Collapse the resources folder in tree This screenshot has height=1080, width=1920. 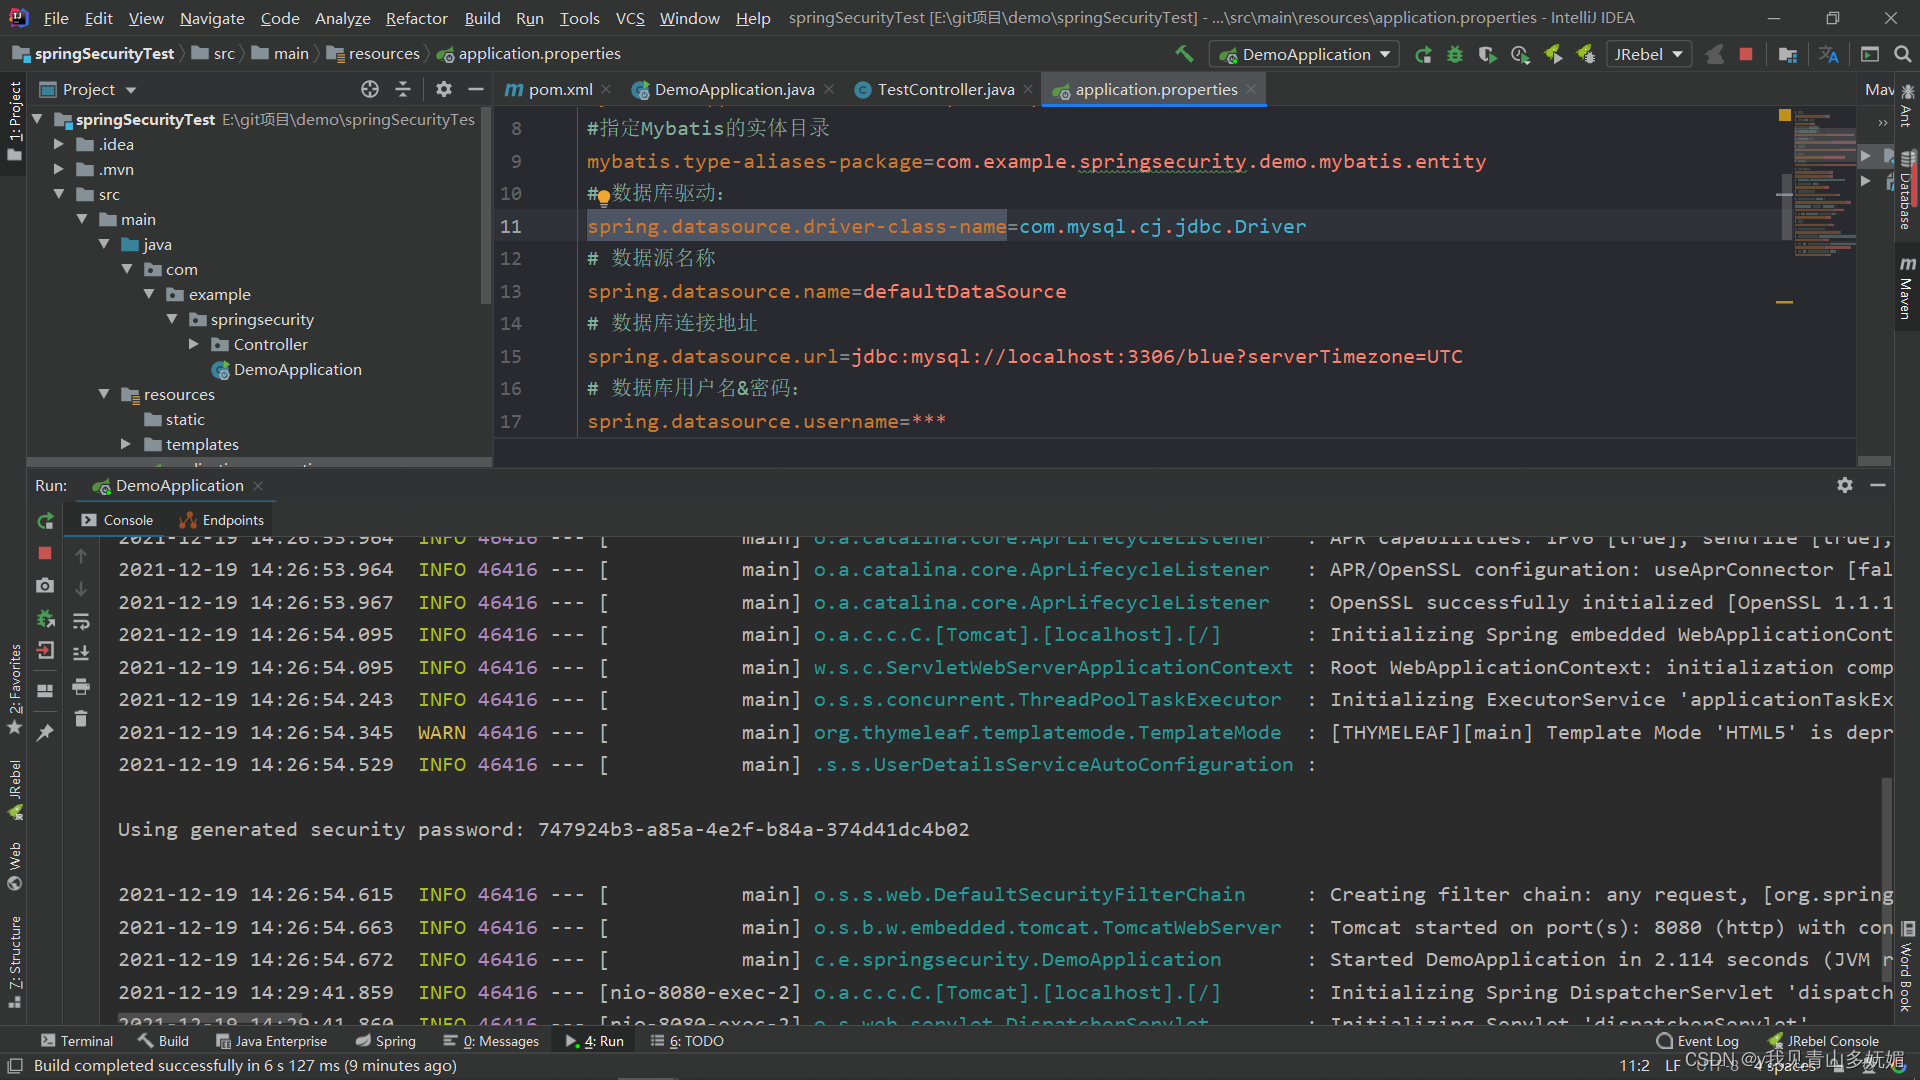pyautogui.click(x=104, y=394)
